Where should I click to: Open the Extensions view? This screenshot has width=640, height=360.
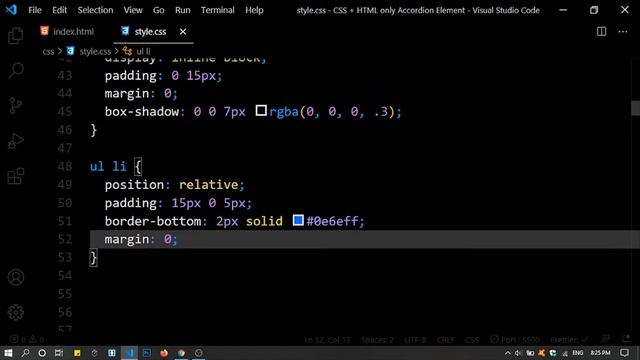tap(16, 176)
